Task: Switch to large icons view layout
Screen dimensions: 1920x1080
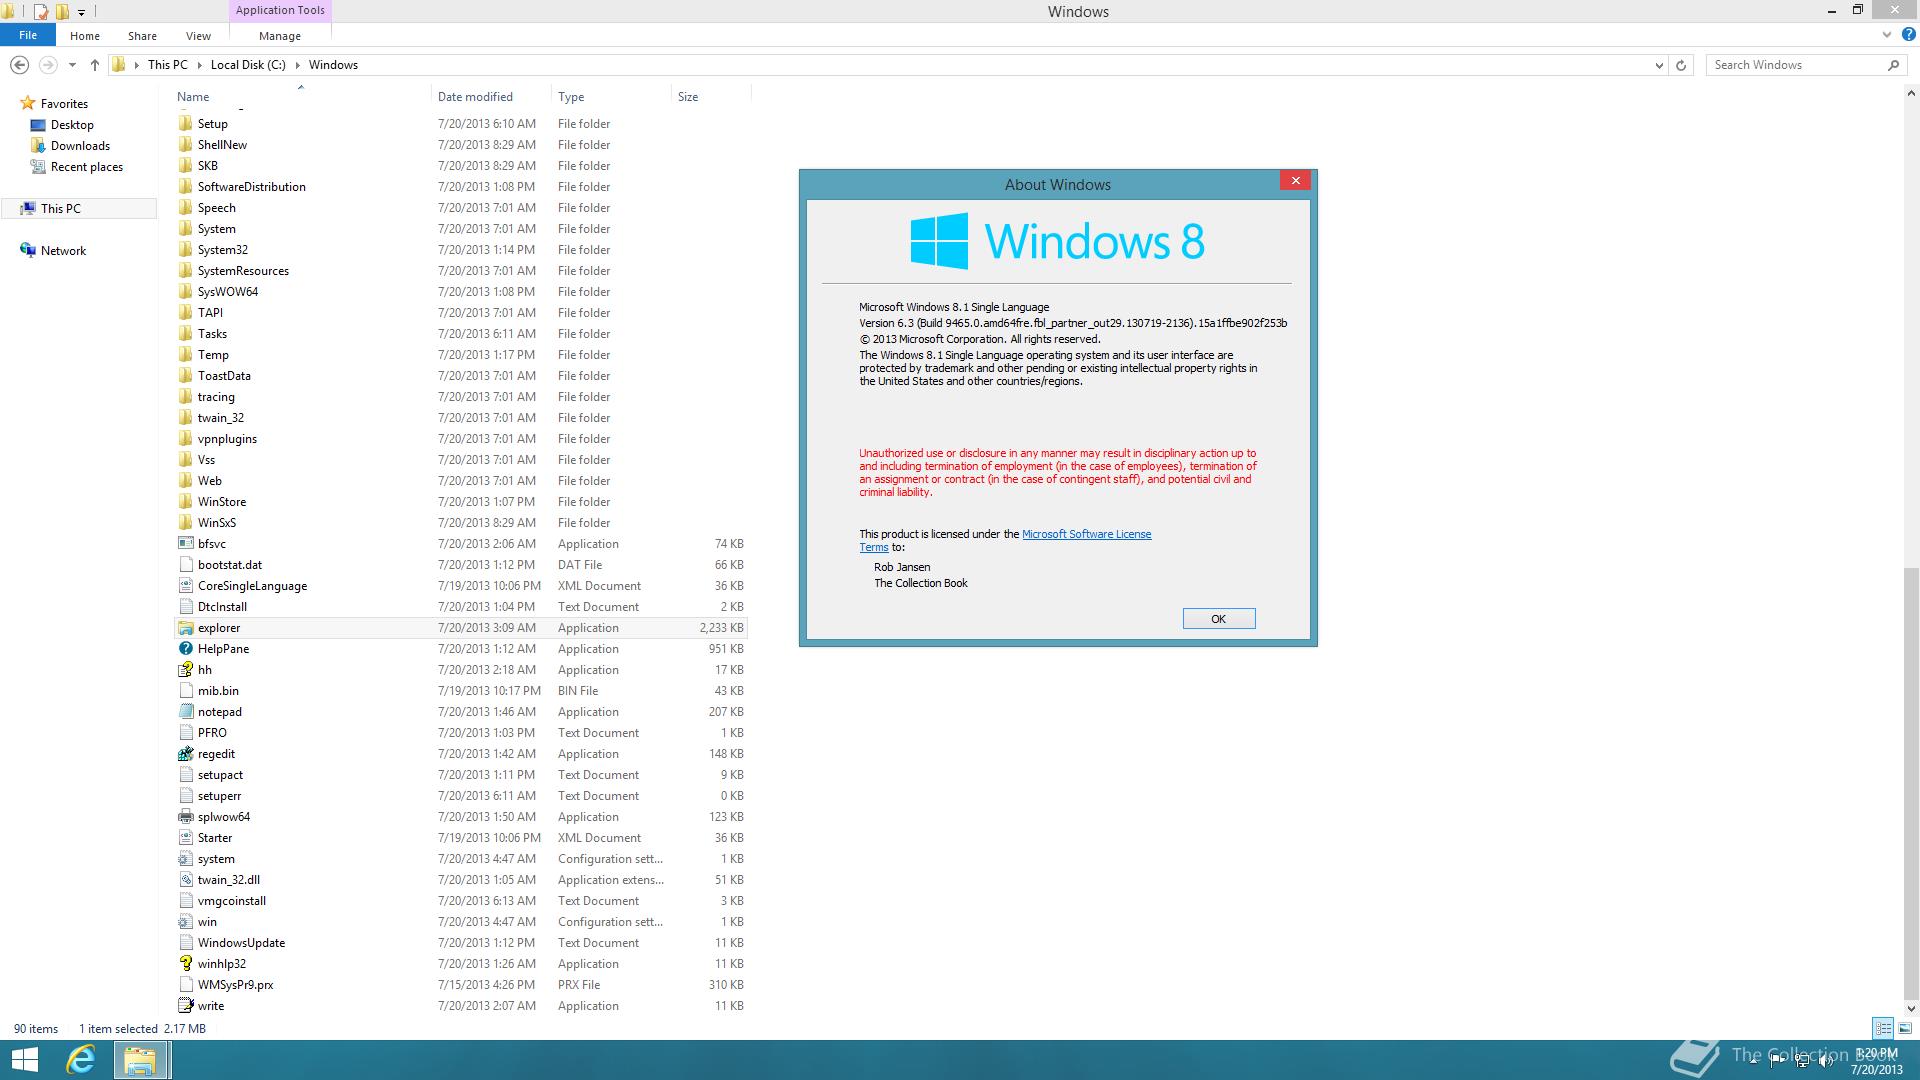Action: (1905, 1028)
